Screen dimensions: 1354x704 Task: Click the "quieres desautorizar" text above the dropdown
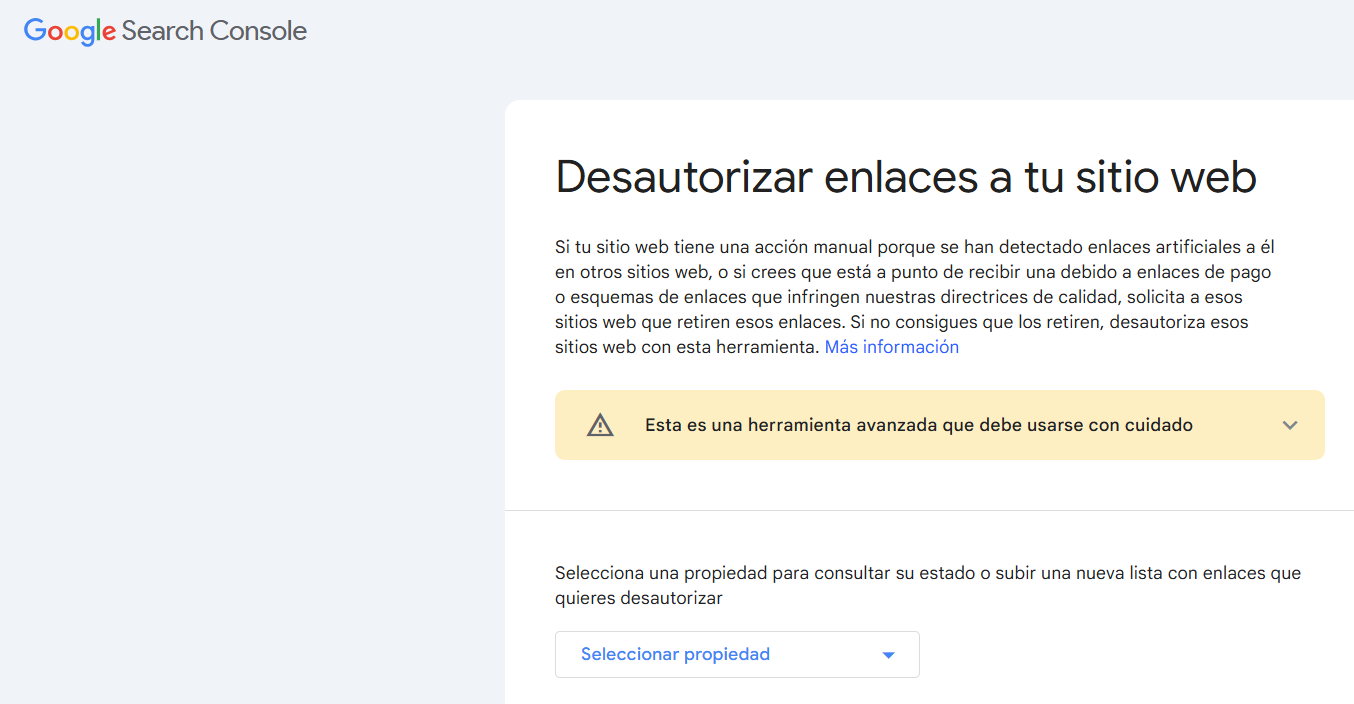(638, 598)
